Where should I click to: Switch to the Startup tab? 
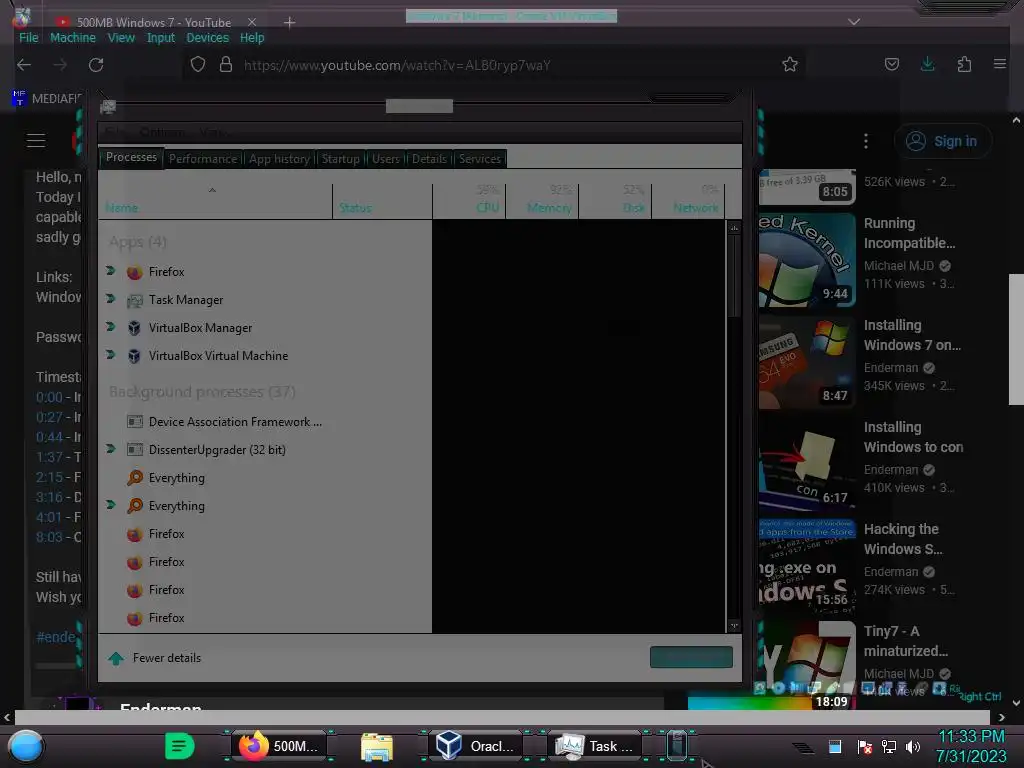340,159
